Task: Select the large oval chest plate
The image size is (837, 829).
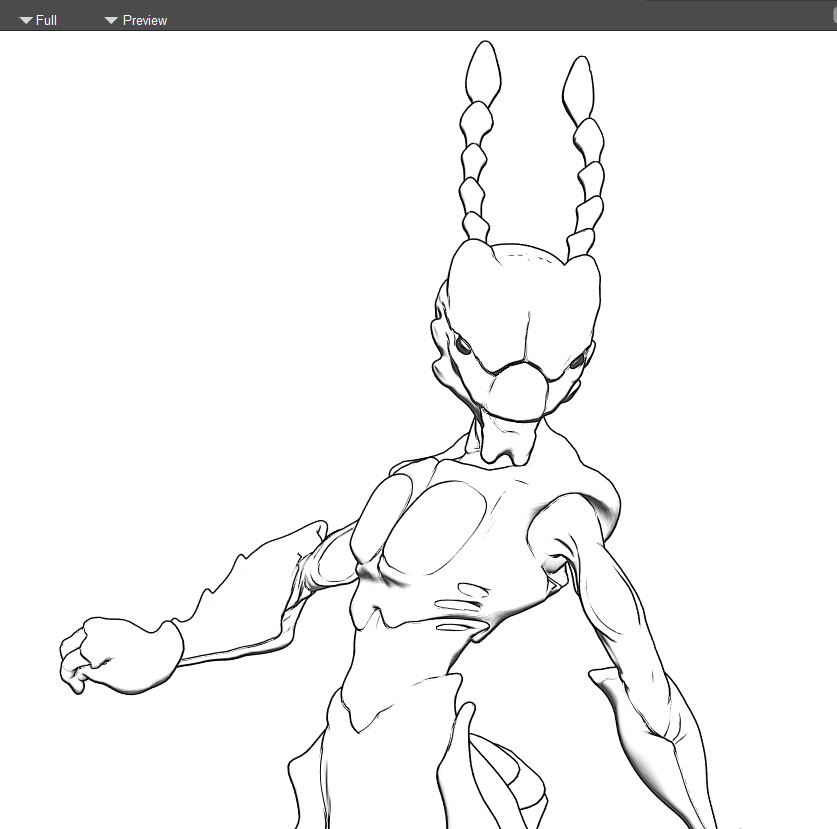Action: tap(438, 530)
